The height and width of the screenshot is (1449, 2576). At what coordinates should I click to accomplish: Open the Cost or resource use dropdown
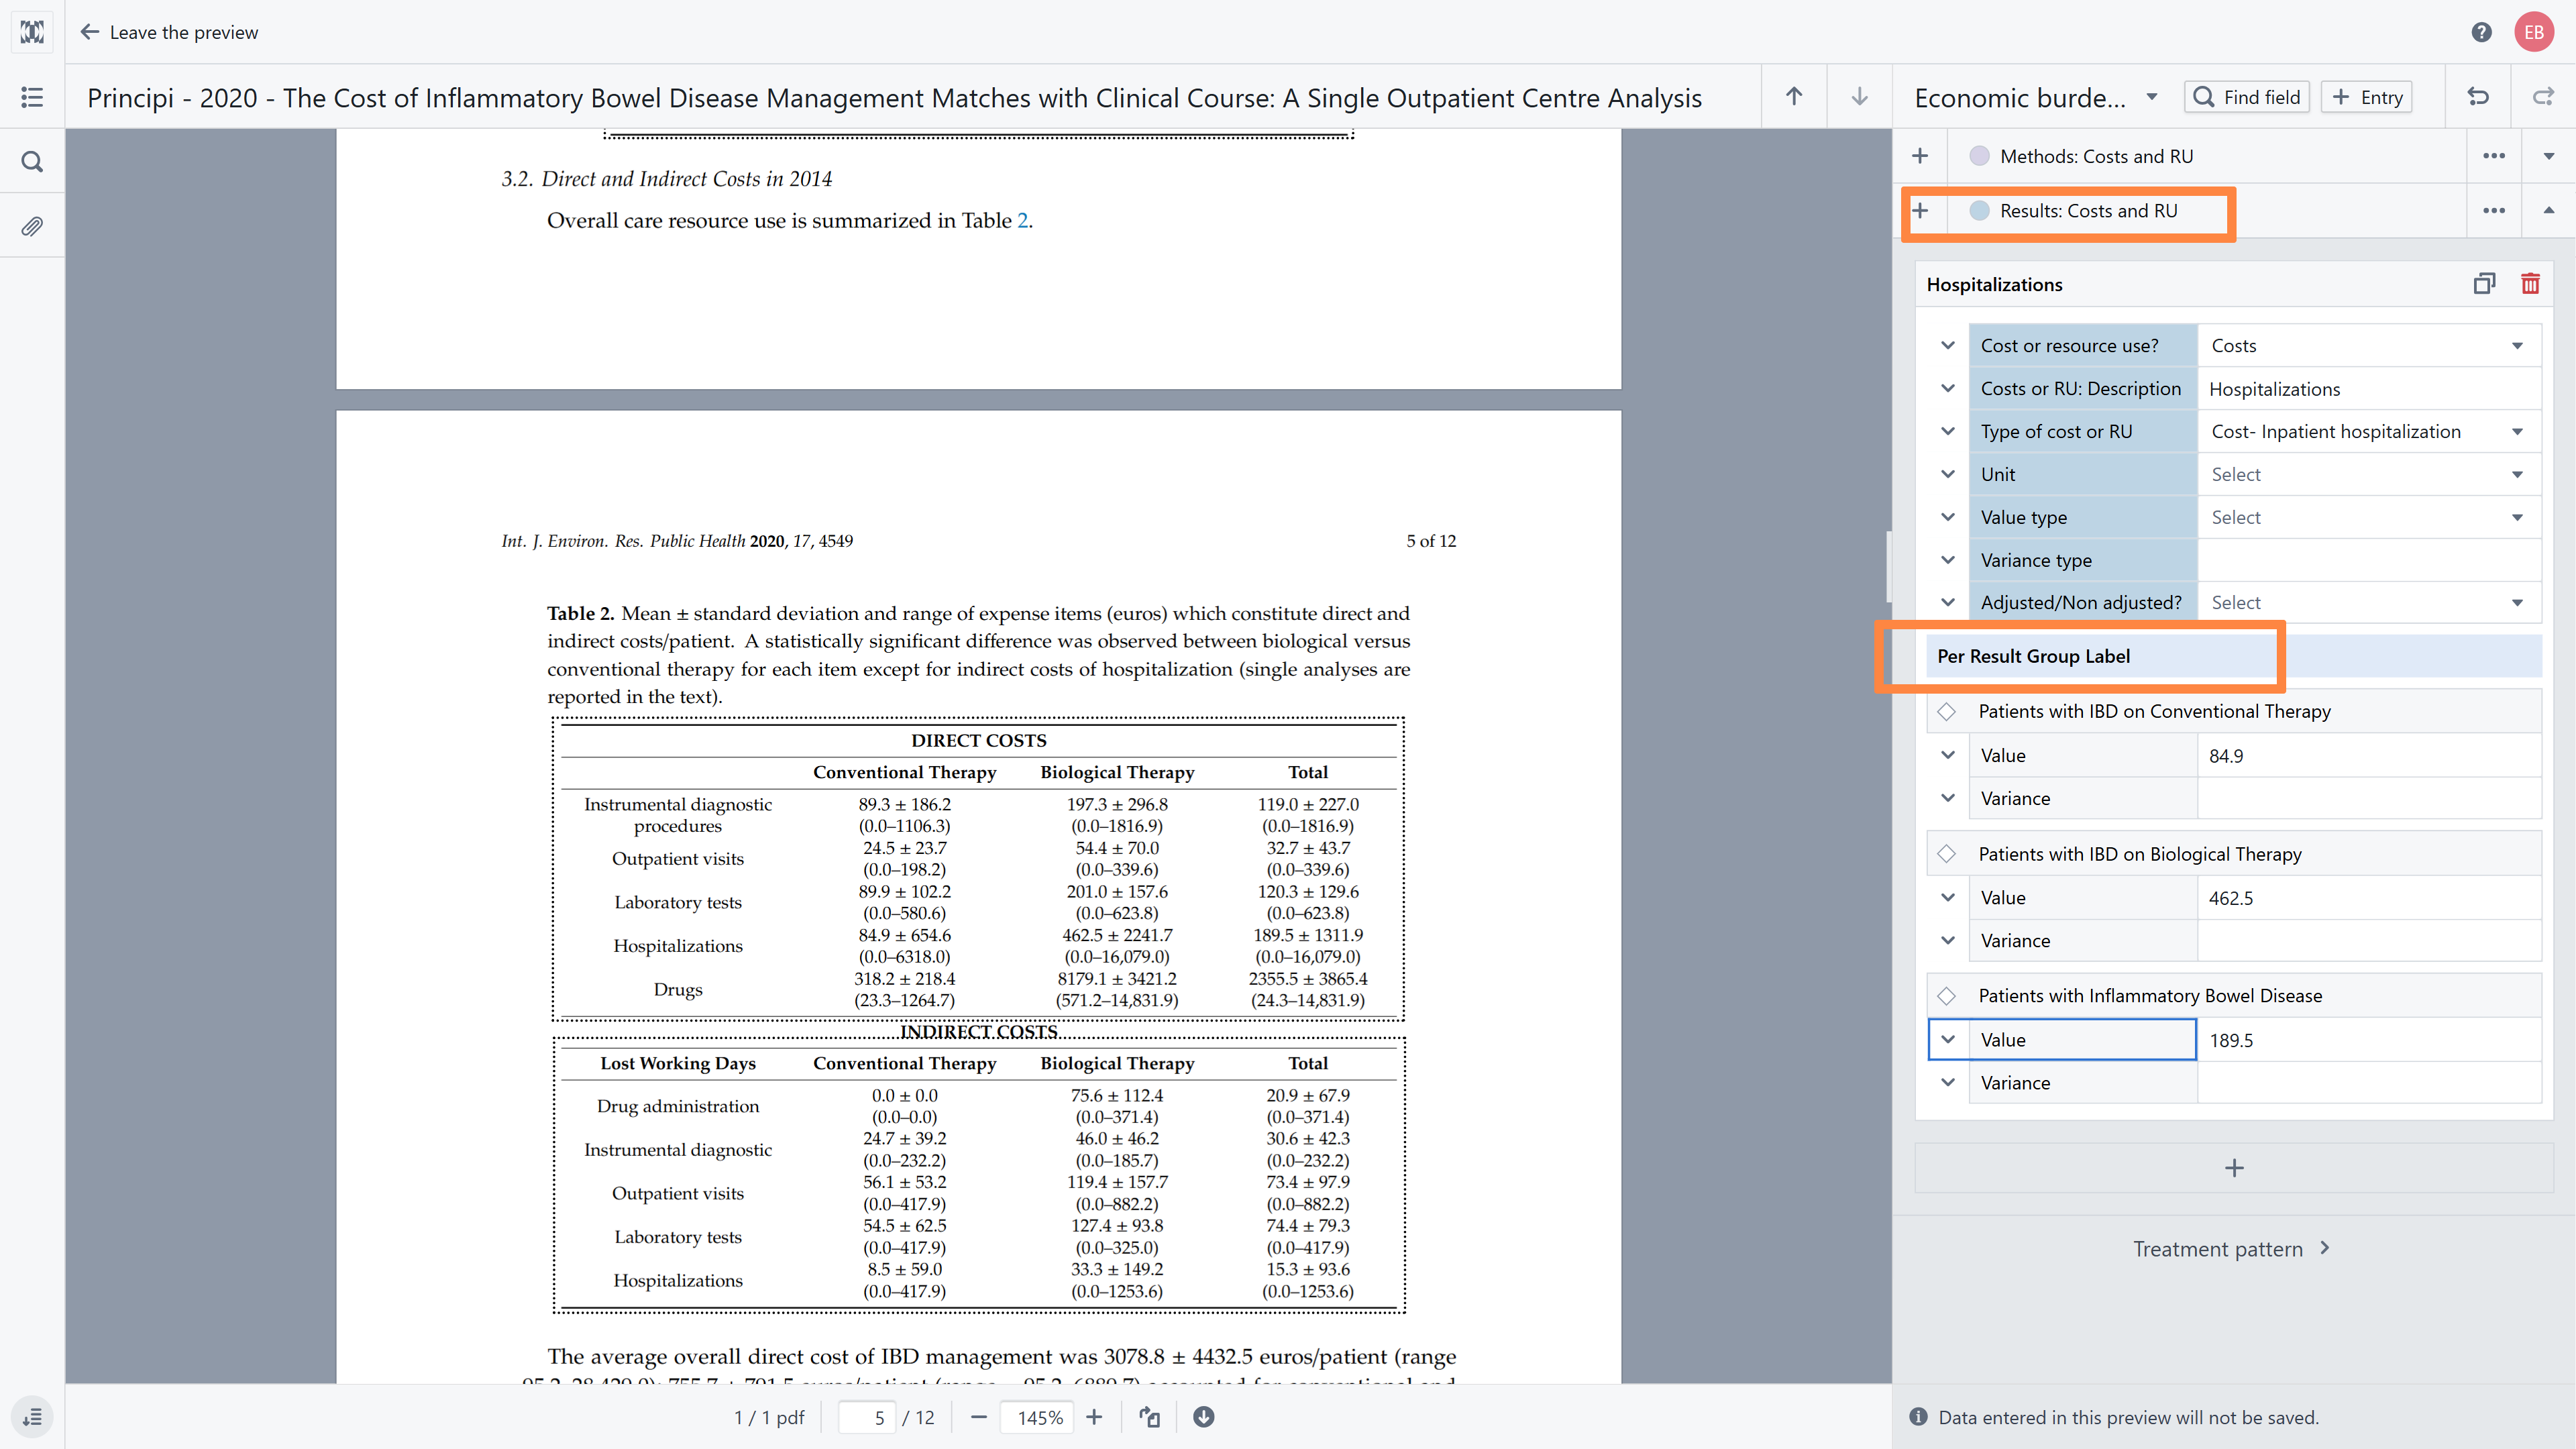click(2369, 346)
